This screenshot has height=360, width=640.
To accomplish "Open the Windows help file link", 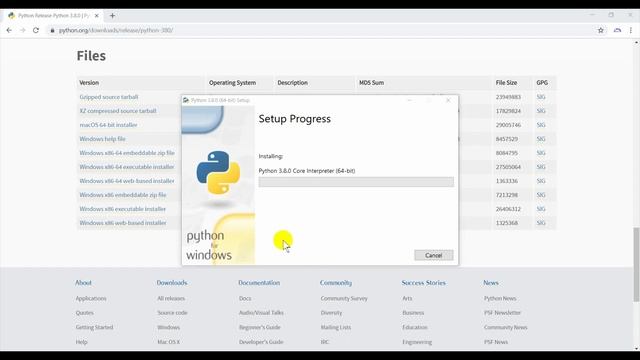I will pyautogui.click(x=102, y=139).
